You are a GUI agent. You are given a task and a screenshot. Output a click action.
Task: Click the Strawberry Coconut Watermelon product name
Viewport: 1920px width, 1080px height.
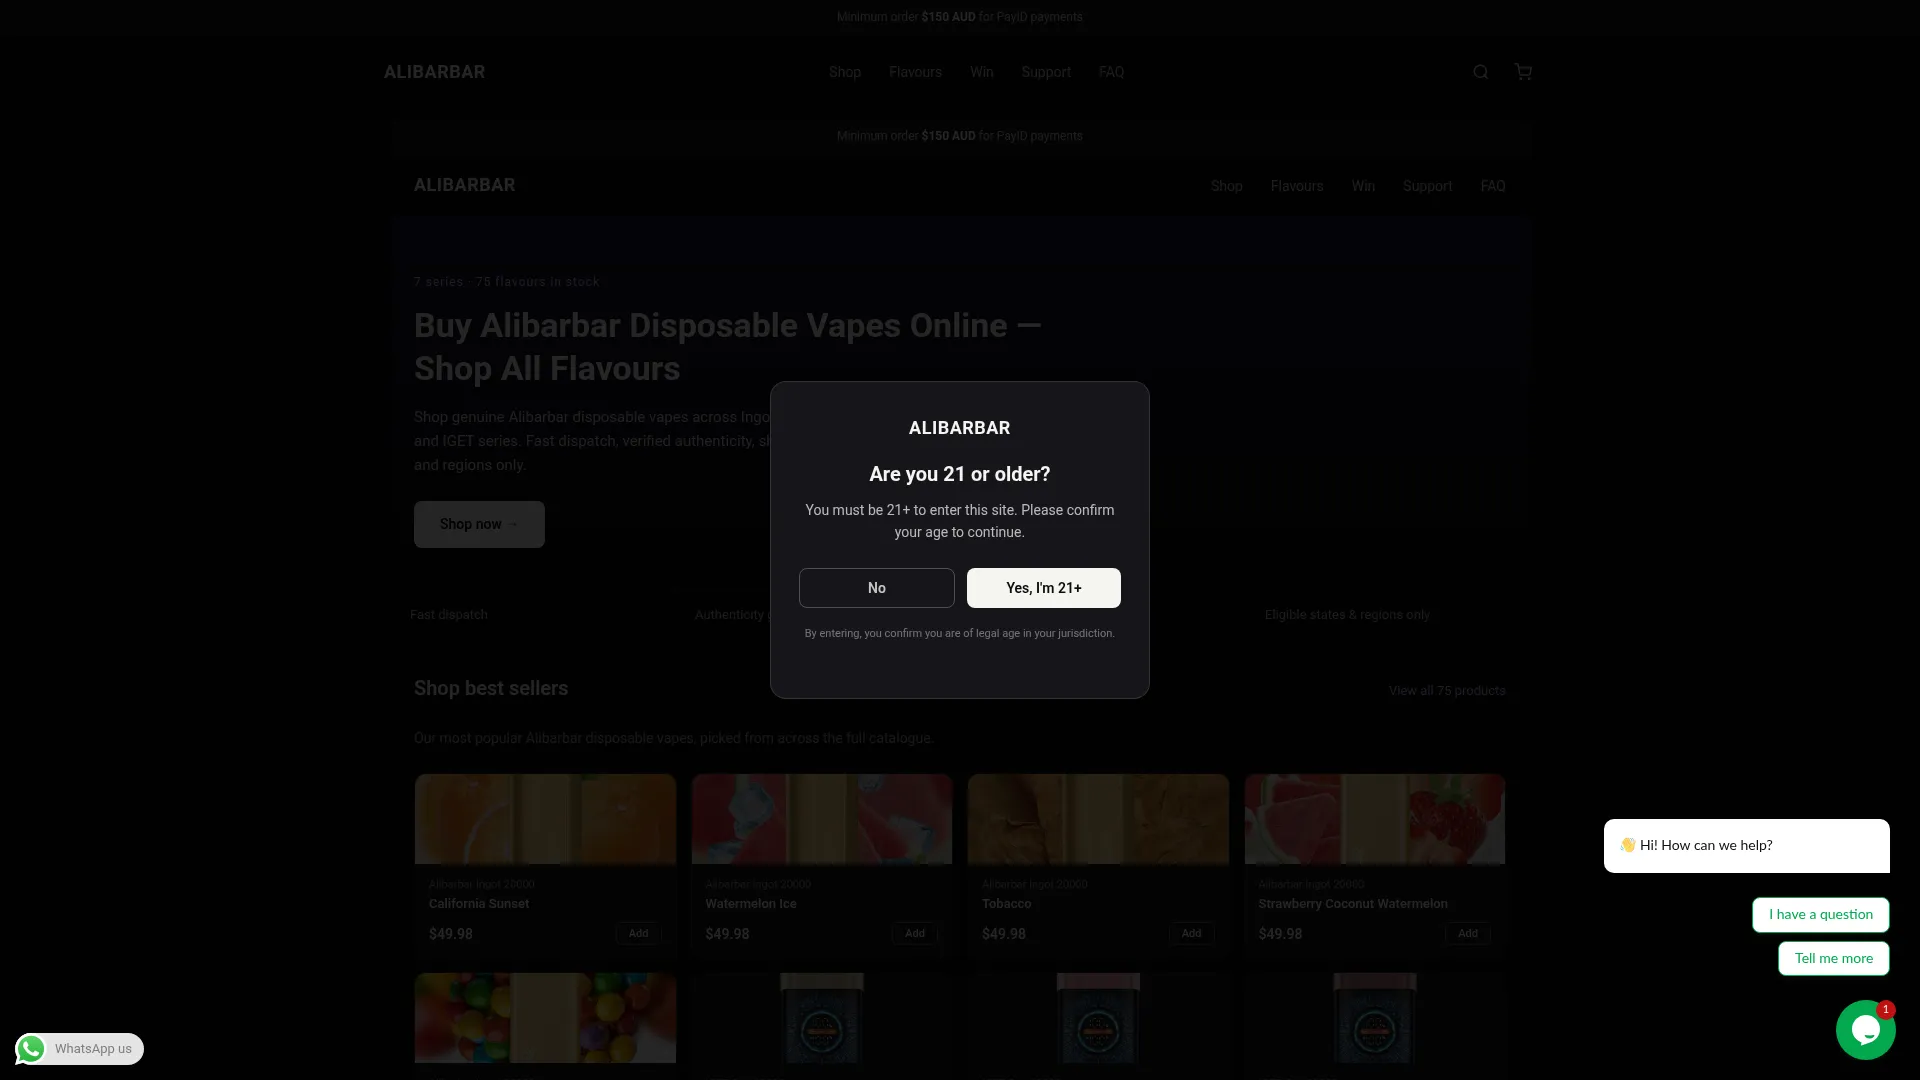(x=1353, y=904)
